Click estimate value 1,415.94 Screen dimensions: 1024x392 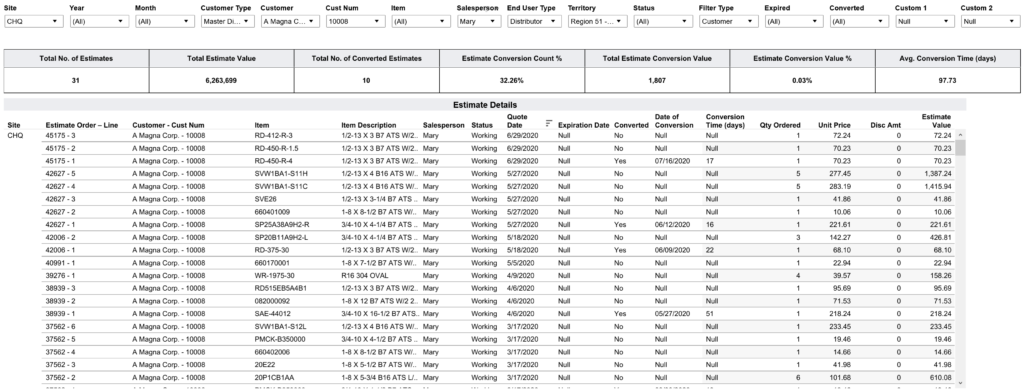938,186
